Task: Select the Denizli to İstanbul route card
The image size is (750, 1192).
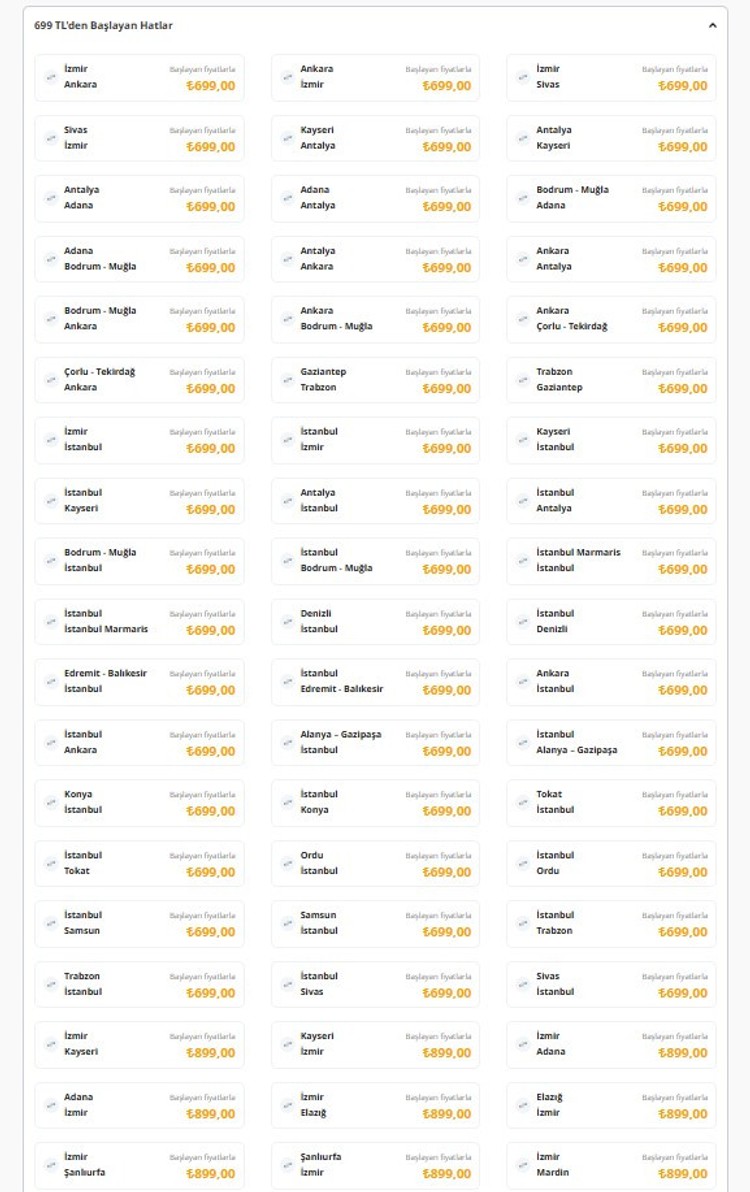Action: coord(375,621)
